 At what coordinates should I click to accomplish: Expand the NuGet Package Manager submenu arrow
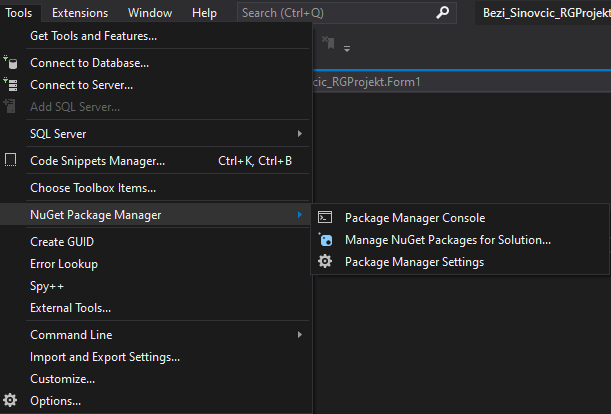(300, 214)
